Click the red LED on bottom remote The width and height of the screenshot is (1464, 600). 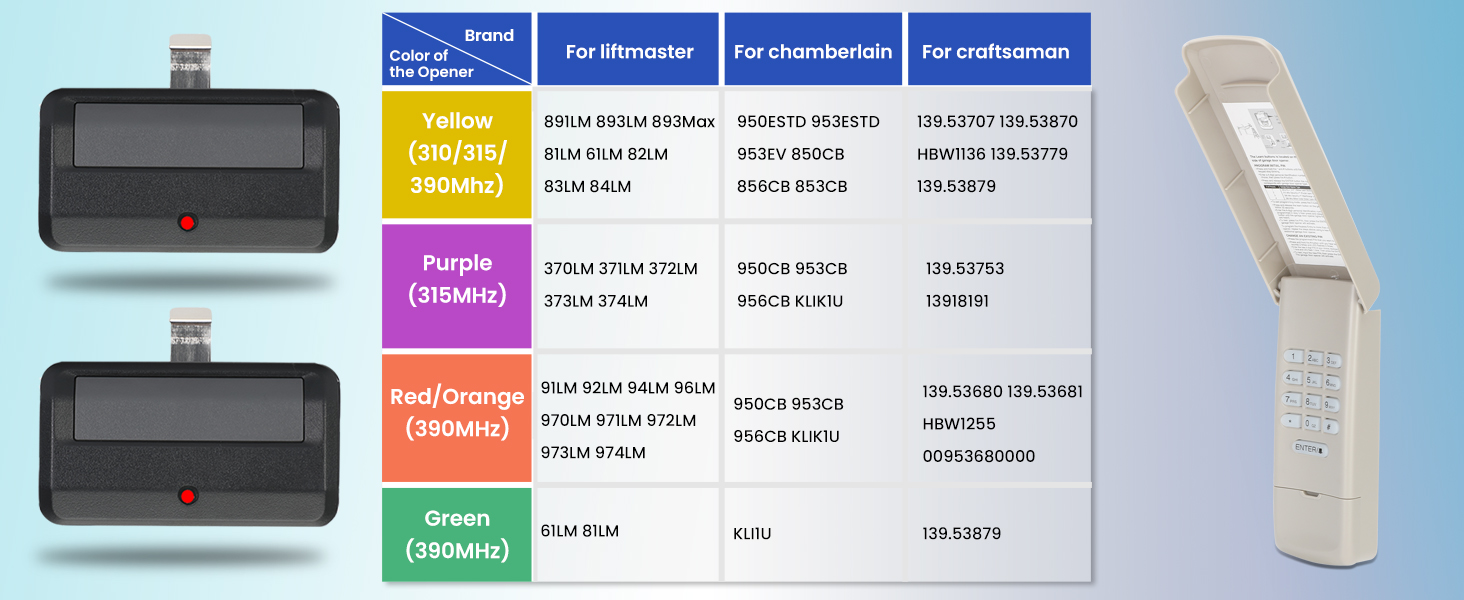point(187,495)
